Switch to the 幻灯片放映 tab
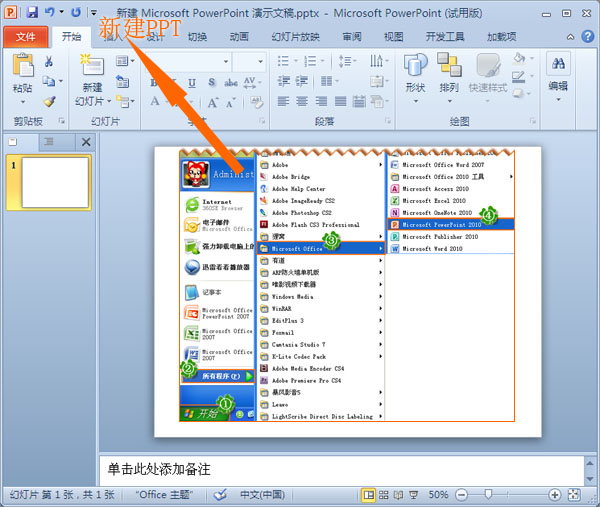600x507 pixels. coord(295,37)
